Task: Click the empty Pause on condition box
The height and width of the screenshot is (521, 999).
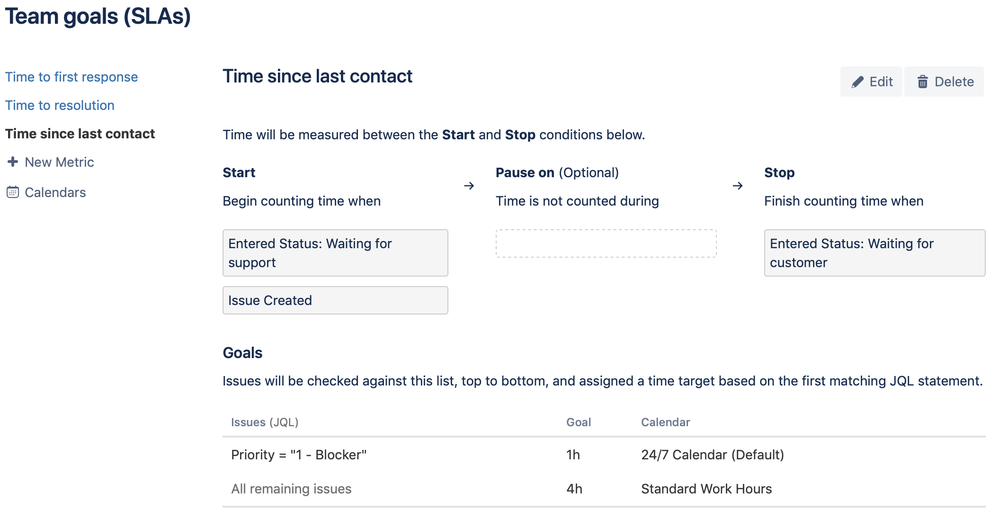Action: 606,243
